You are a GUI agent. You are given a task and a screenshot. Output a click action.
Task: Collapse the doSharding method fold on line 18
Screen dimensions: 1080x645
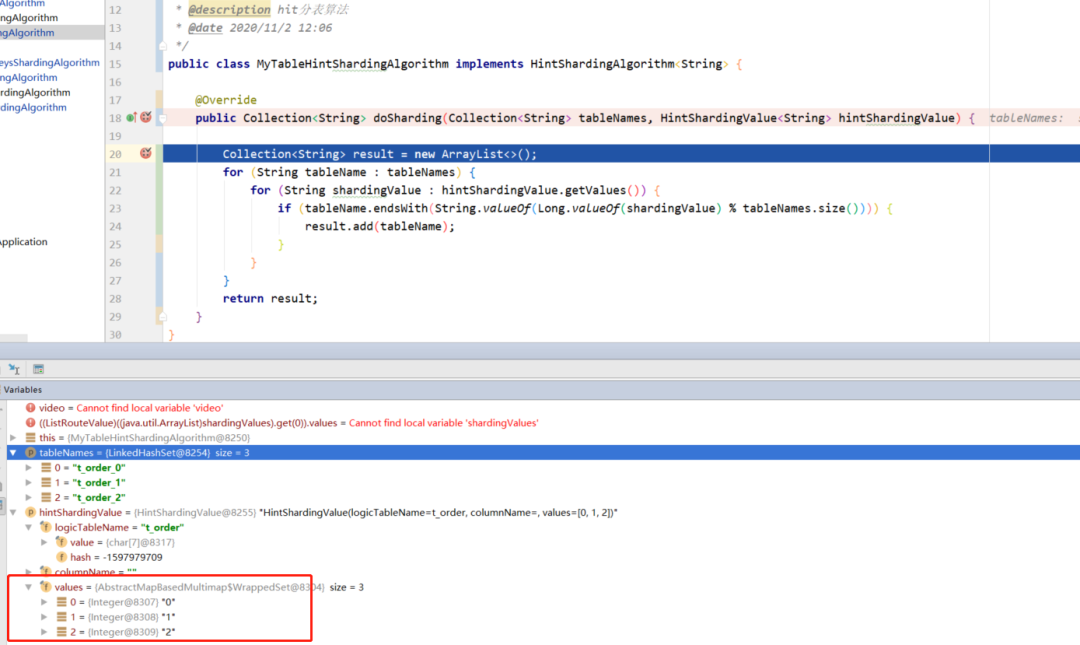[163, 118]
